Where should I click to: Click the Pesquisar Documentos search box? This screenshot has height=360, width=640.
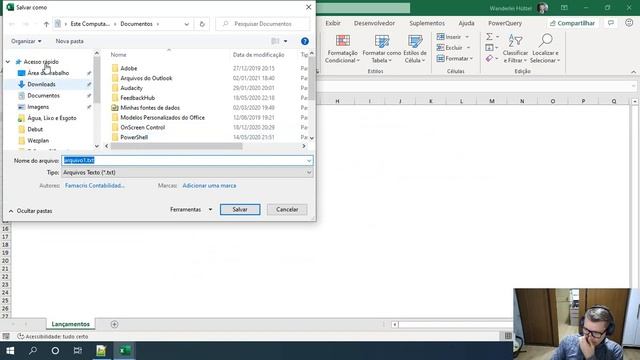[262, 24]
